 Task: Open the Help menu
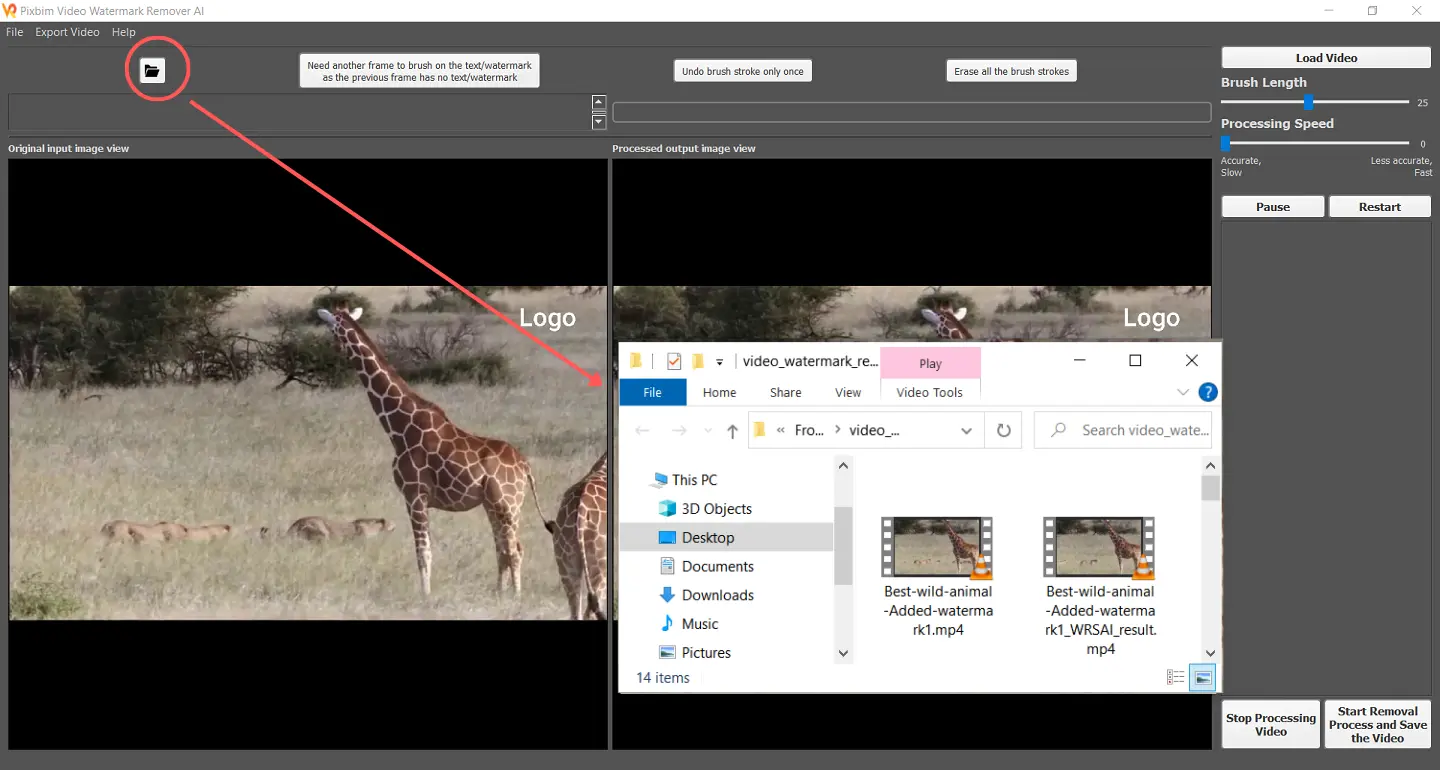[124, 32]
